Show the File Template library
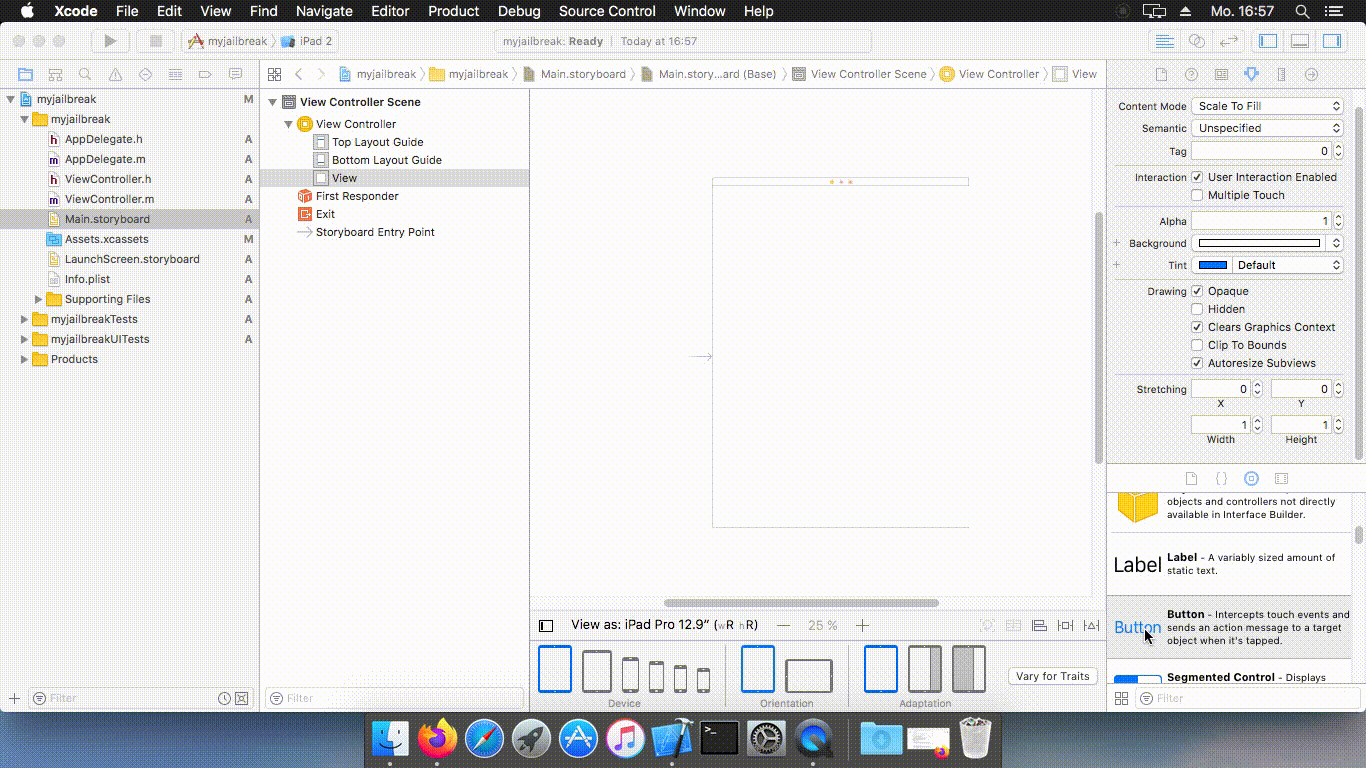This screenshot has width=1366, height=768. point(1191,479)
